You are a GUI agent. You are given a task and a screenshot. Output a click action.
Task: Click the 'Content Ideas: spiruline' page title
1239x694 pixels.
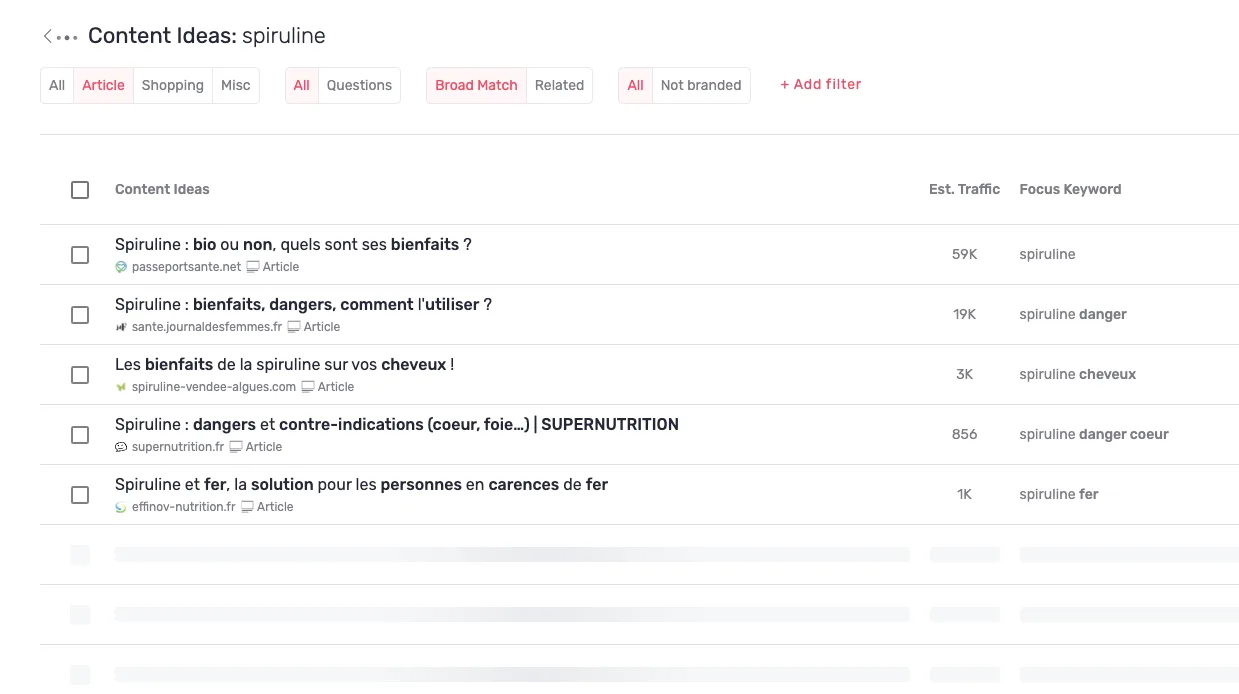coord(207,36)
